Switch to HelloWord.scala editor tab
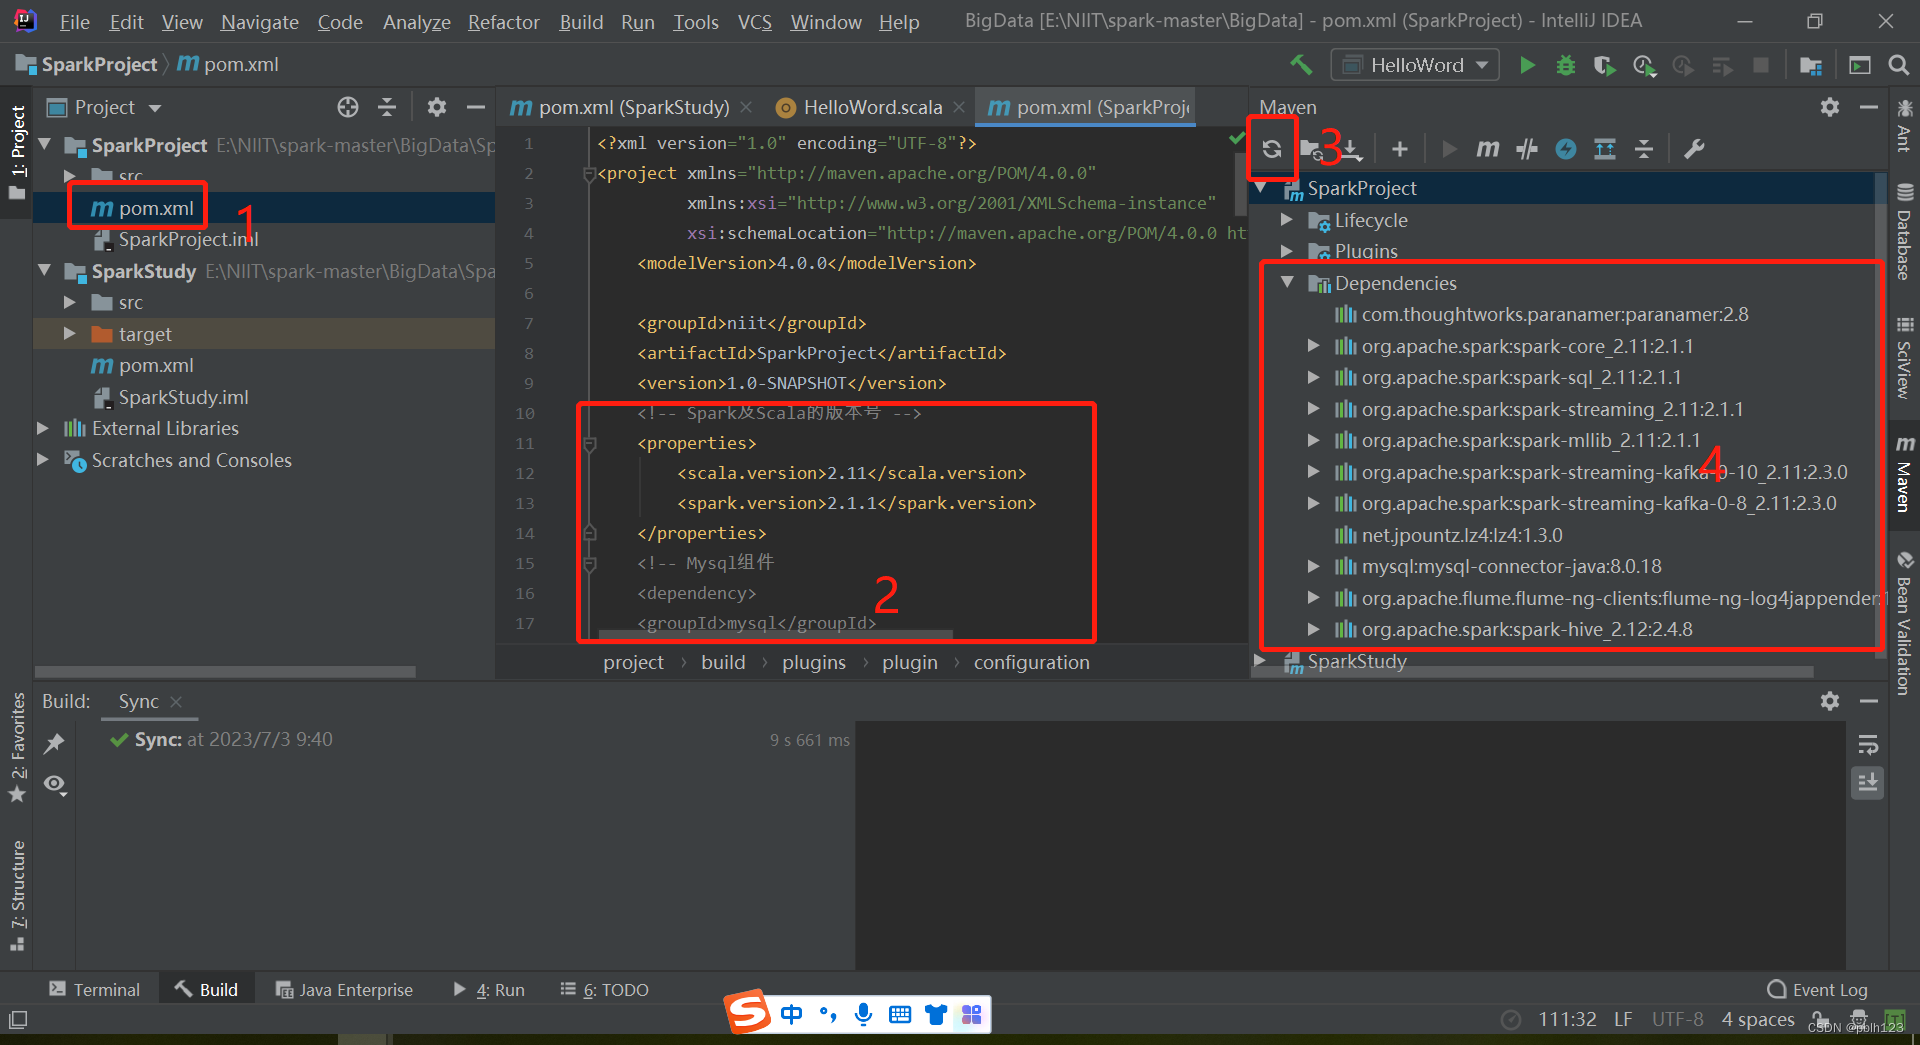This screenshot has height=1045, width=1920. coord(872,107)
